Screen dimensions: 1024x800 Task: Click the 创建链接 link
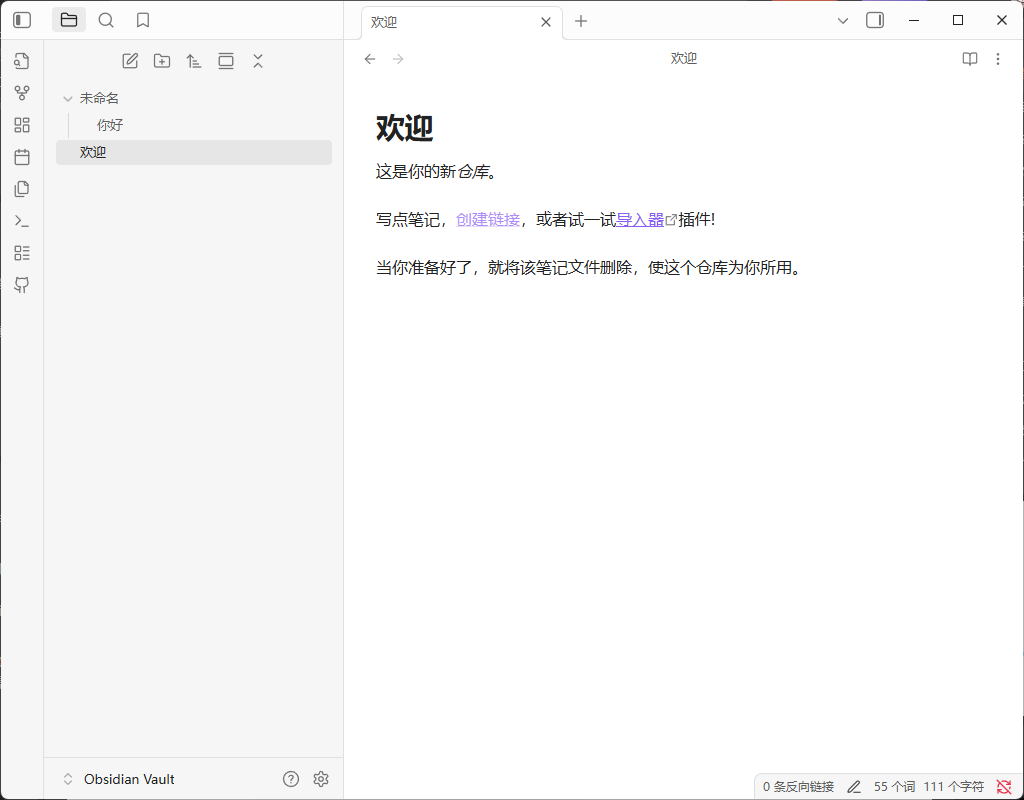488,220
